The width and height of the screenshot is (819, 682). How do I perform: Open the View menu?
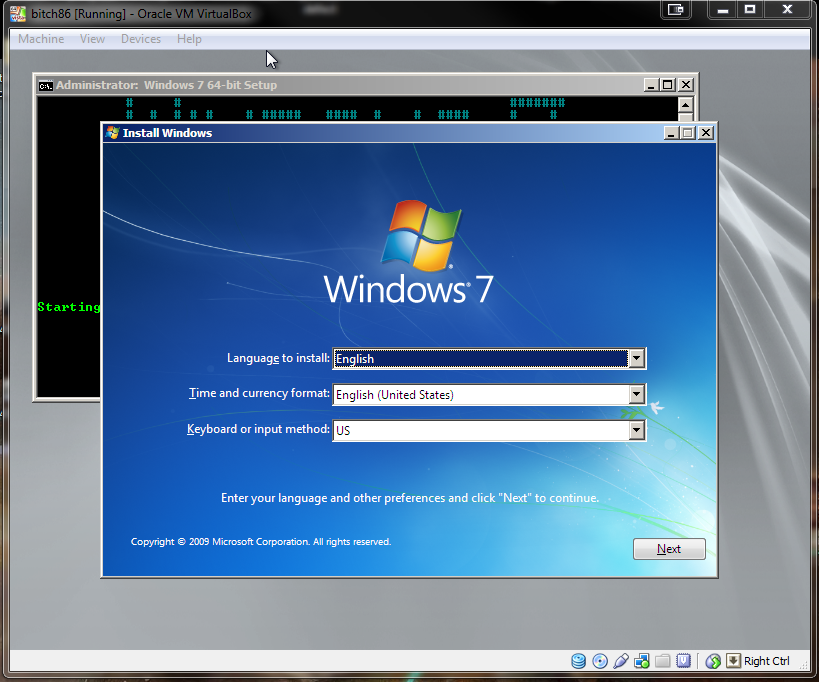click(92, 39)
